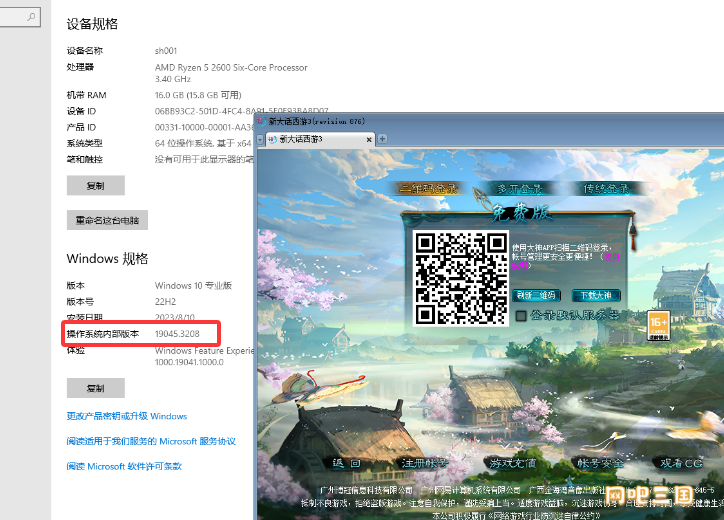This screenshot has height=520, width=724.
Task: Close the 新大话西游3 tab
Action: point(369,139)
